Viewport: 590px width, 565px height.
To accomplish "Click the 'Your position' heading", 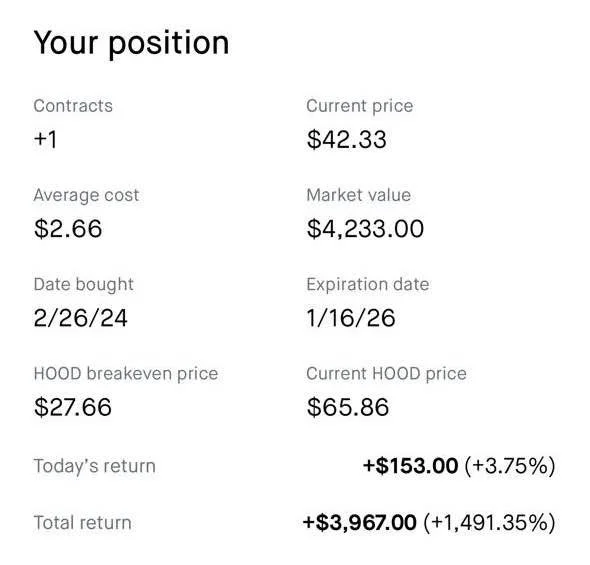I will 131,44.
